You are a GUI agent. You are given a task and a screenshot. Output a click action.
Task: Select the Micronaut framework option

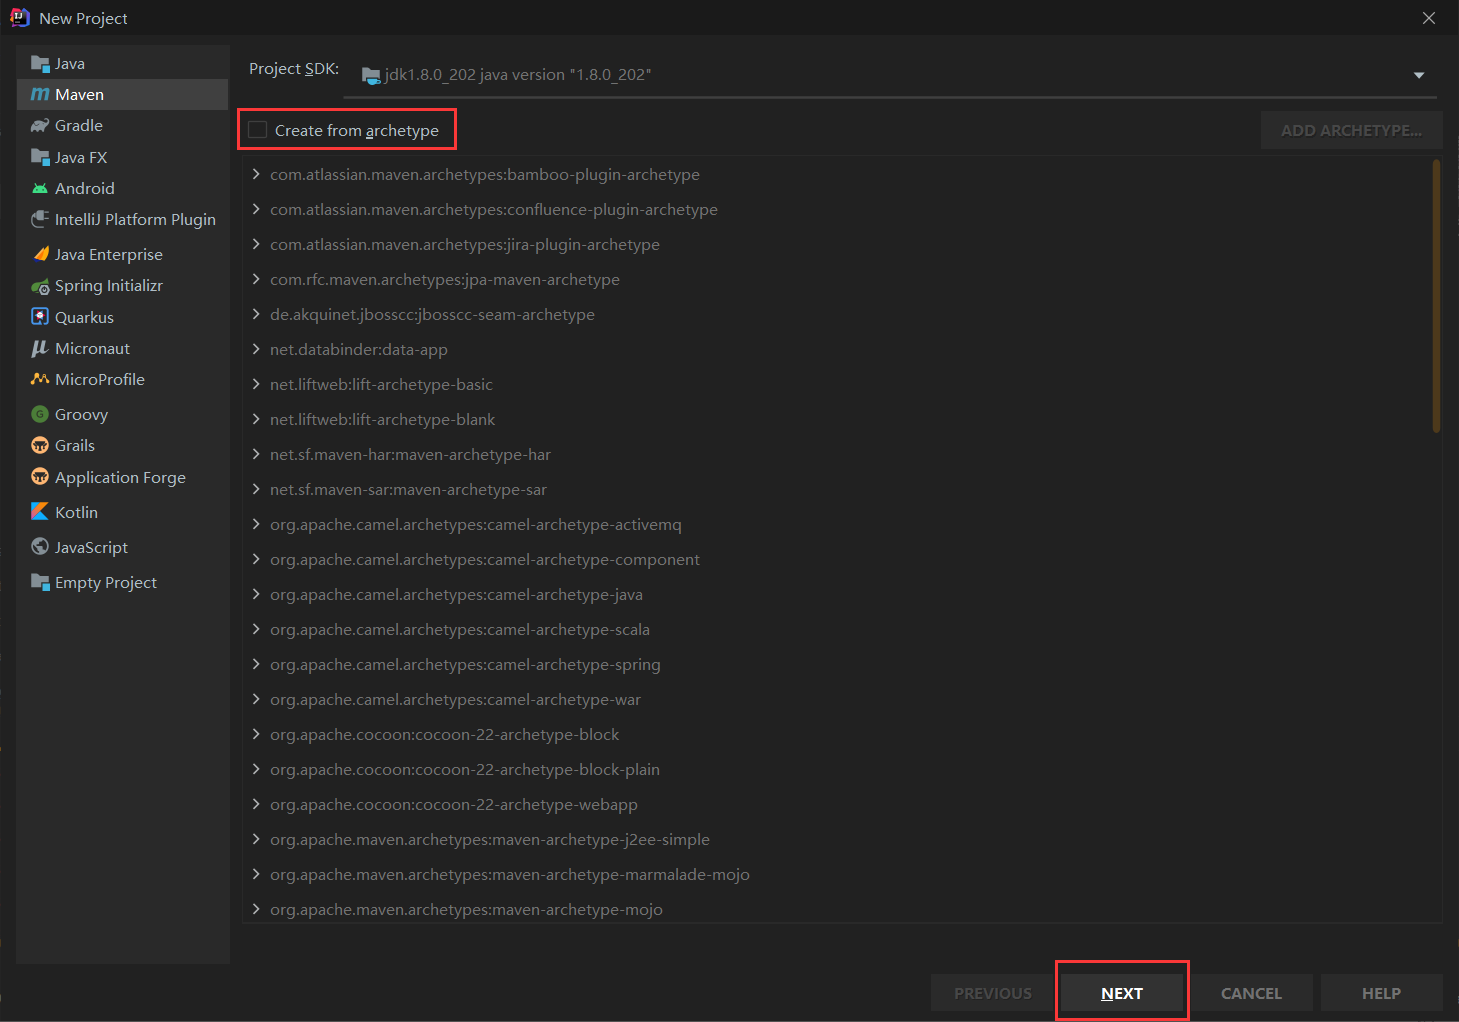92,348
